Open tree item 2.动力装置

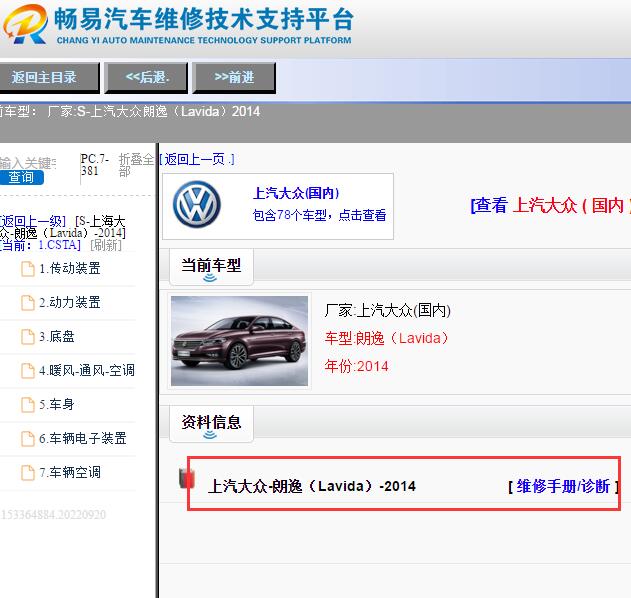click(x=70, y=302)
